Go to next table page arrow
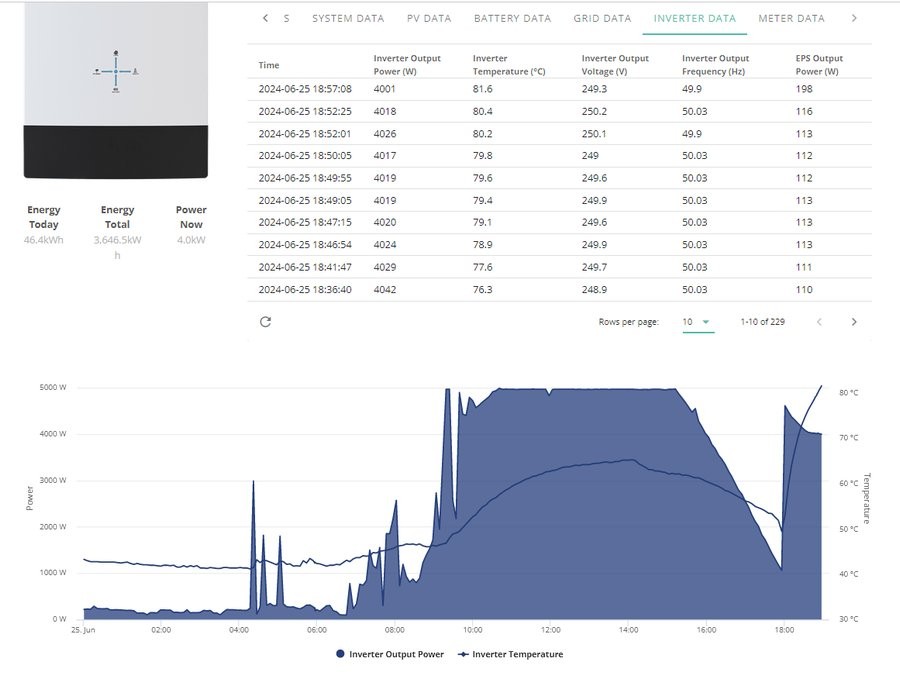This screenshot has height=676, width=900. pyautogui.click(x=854, y=322)
